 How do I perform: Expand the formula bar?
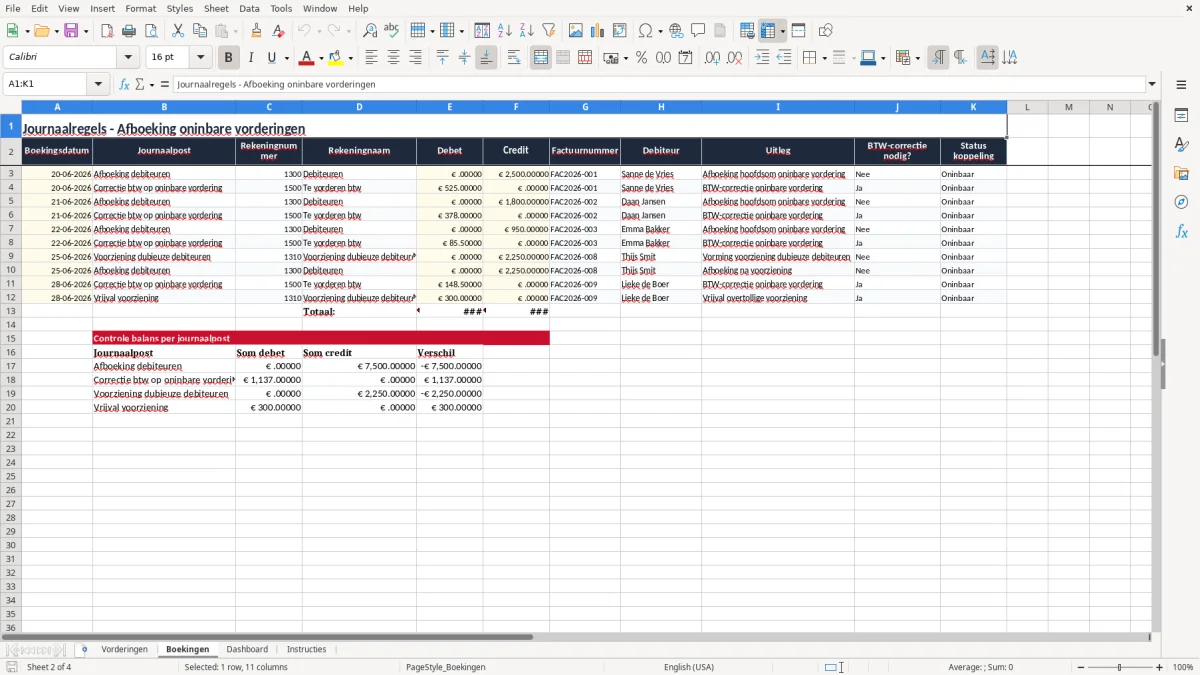pos(1153,84)
